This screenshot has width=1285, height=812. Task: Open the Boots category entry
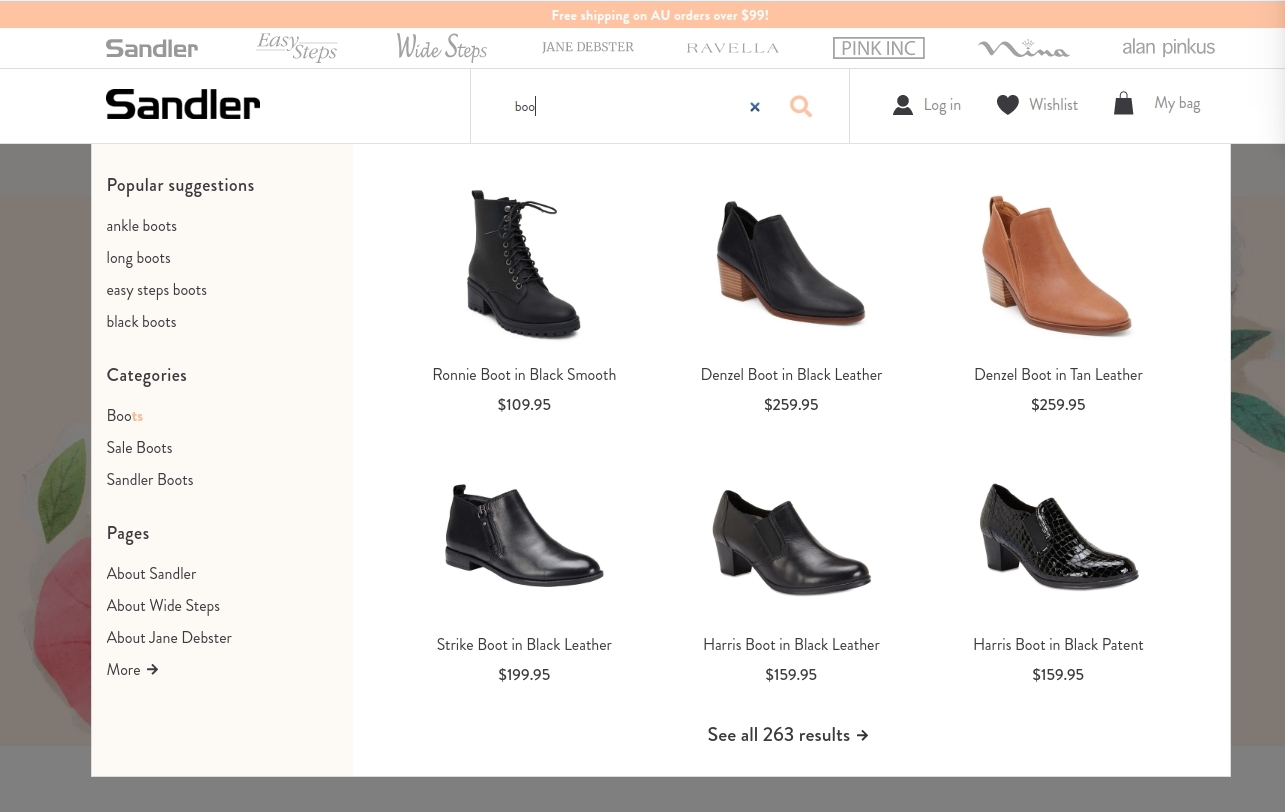pyautogui.click(x=124, y=415)
